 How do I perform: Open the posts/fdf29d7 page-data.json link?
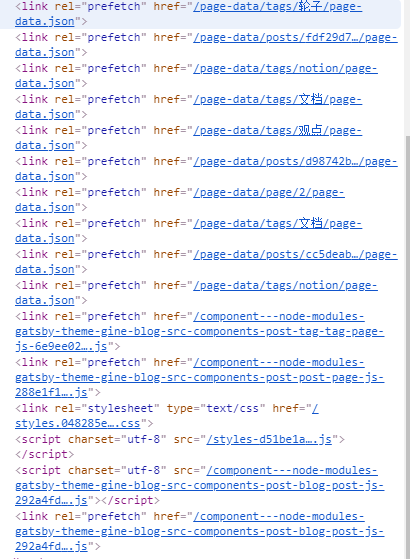(295, 37)
